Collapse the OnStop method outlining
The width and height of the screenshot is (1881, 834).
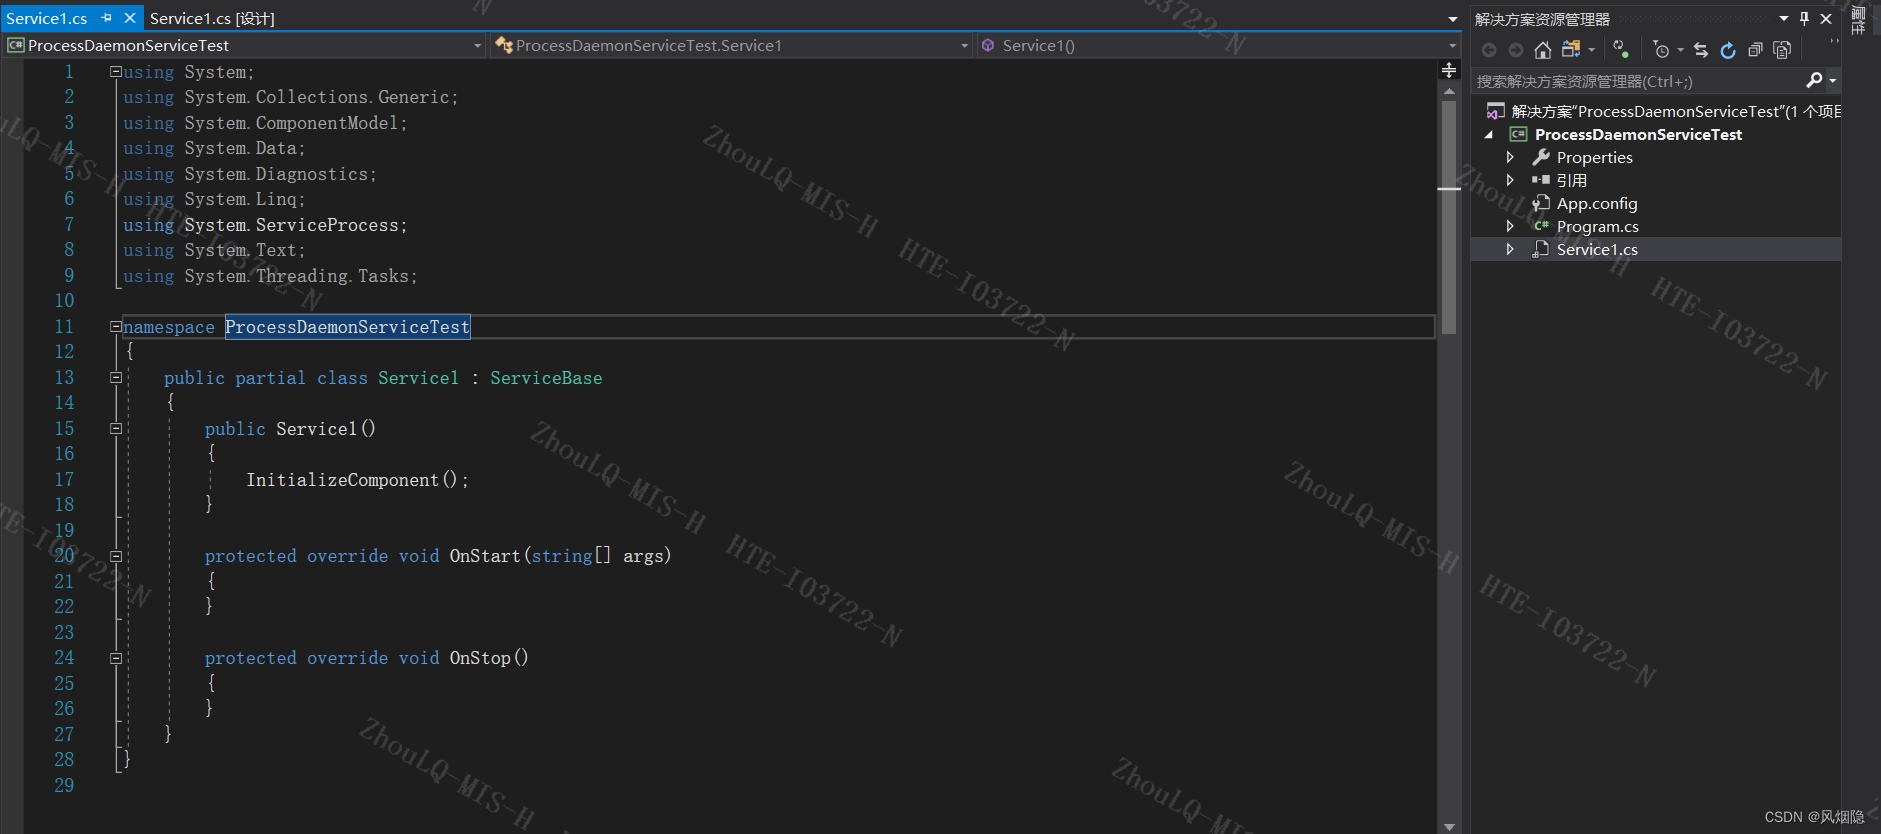116,658
